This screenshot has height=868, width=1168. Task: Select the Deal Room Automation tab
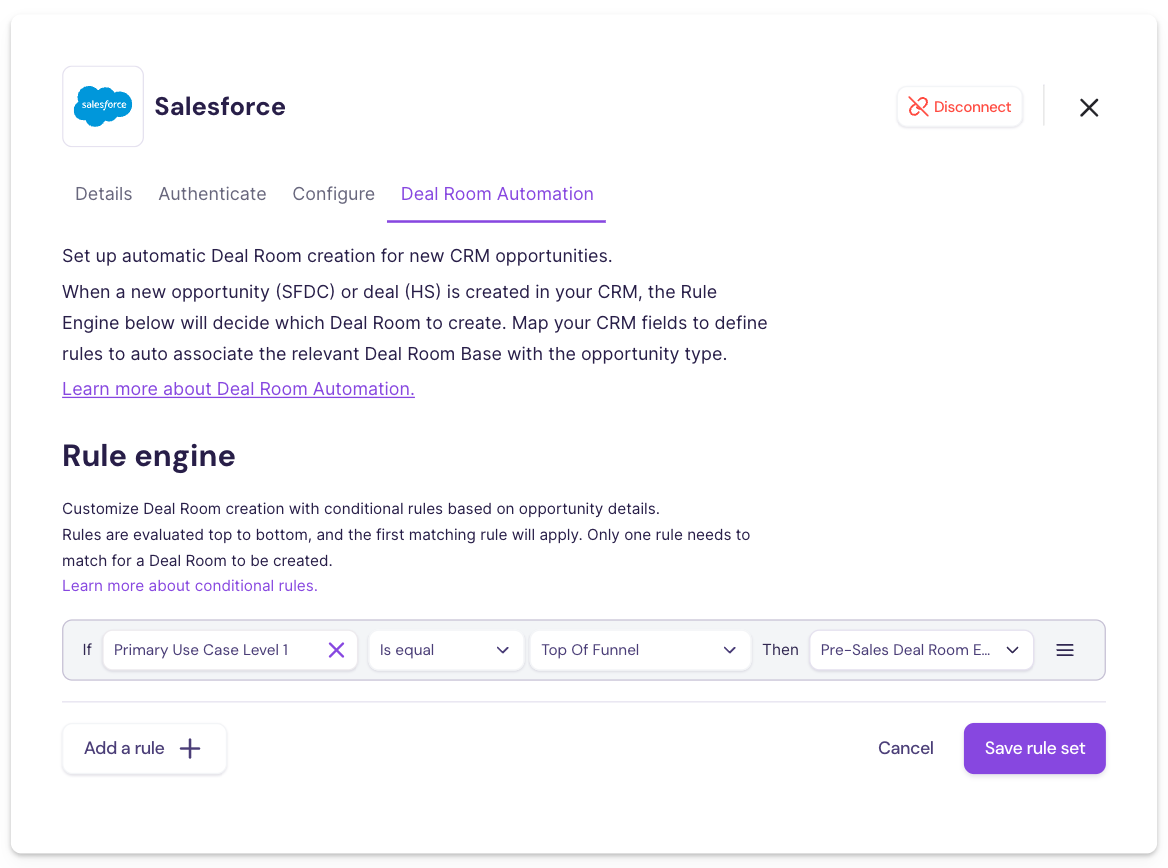(x=497, y=194)
